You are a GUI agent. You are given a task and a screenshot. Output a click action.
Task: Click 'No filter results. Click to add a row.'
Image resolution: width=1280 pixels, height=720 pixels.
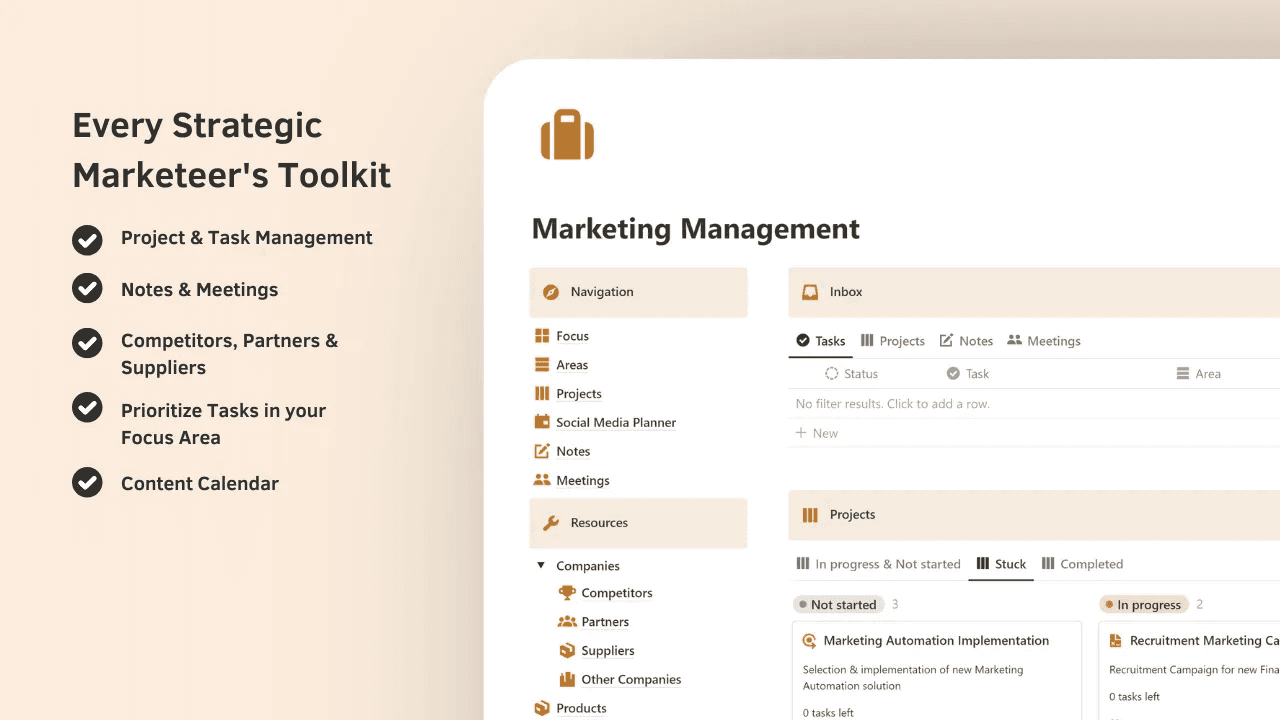pos(892,404)
